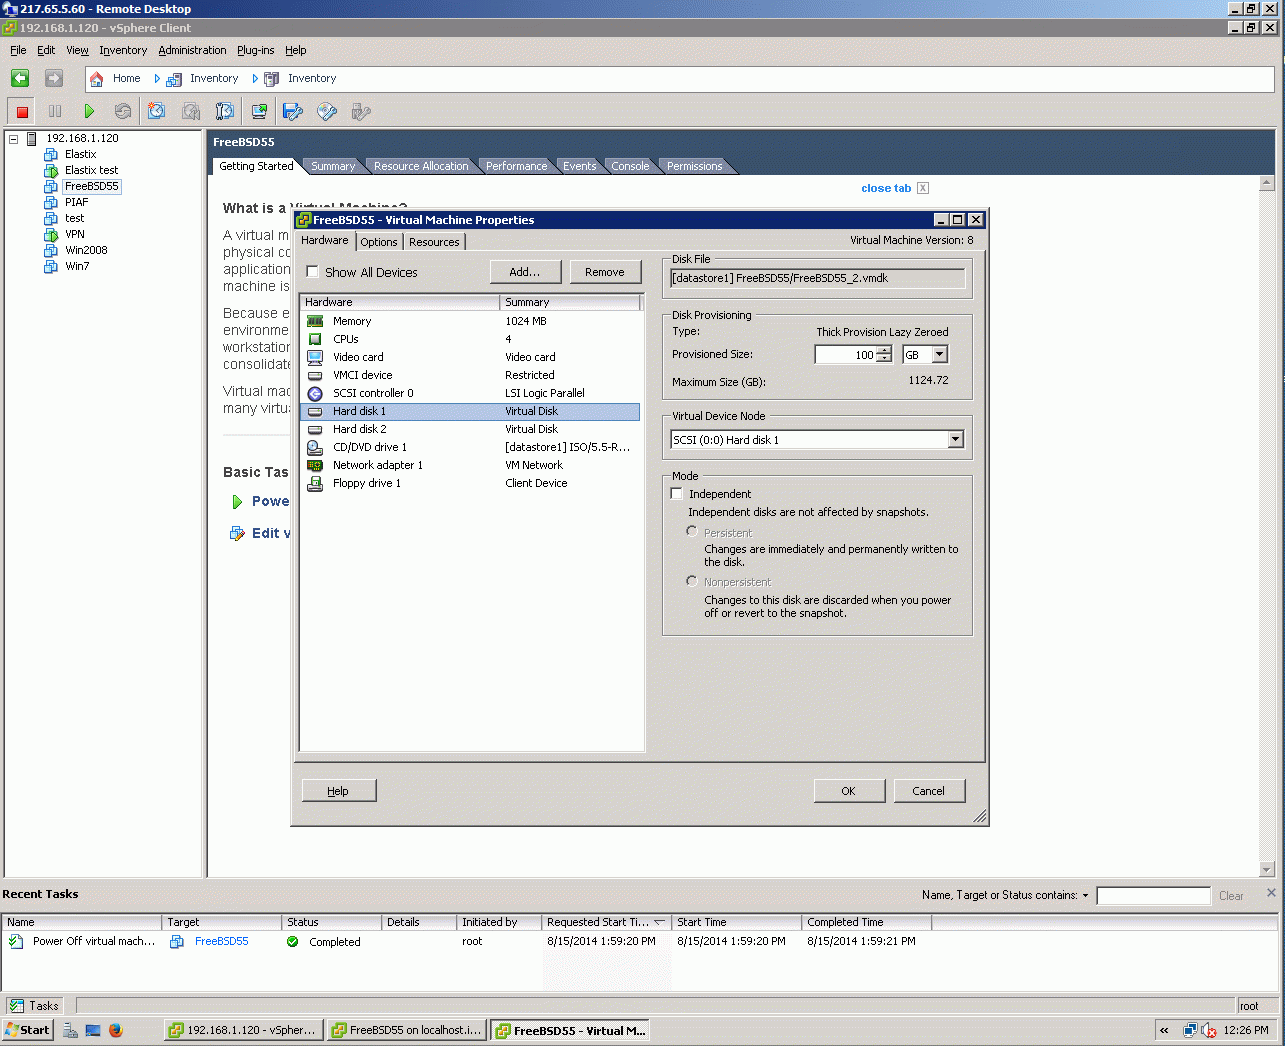The image size is (1285, 1046).
Task: Click the Suspend toolbar icon
Action: (55, 112)
